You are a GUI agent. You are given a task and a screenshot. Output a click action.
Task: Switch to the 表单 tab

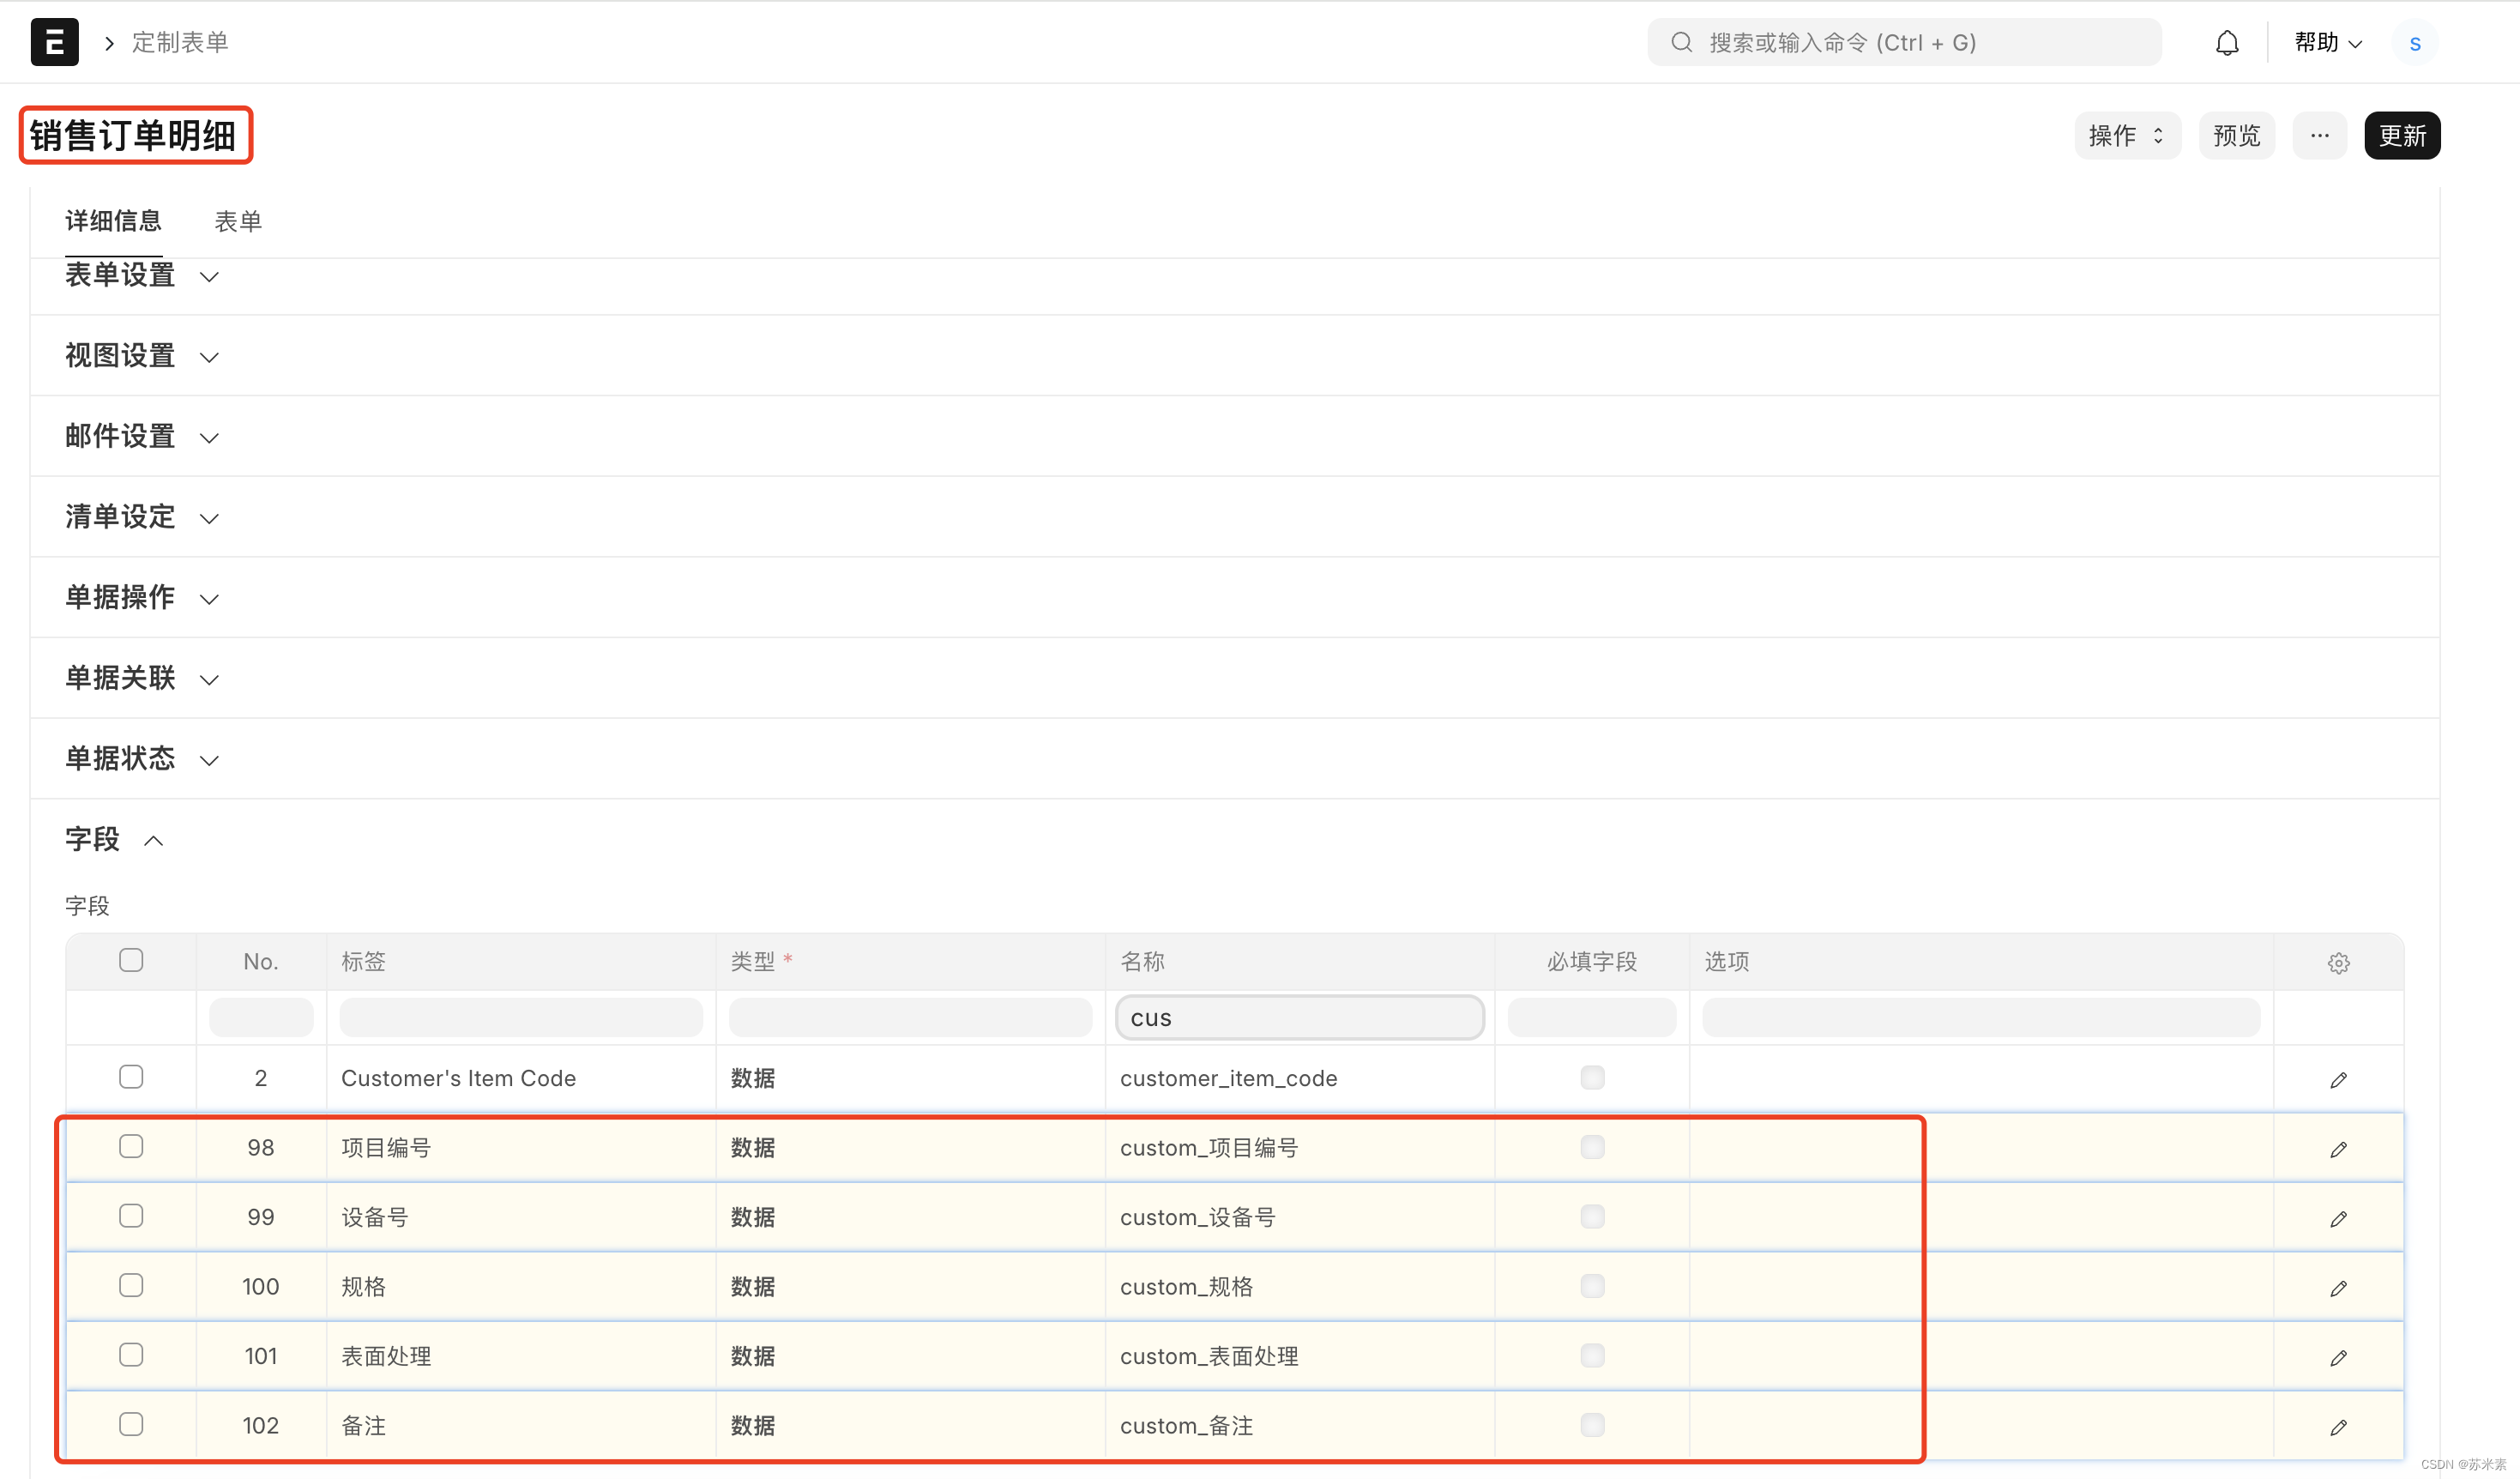pos(238,221)
